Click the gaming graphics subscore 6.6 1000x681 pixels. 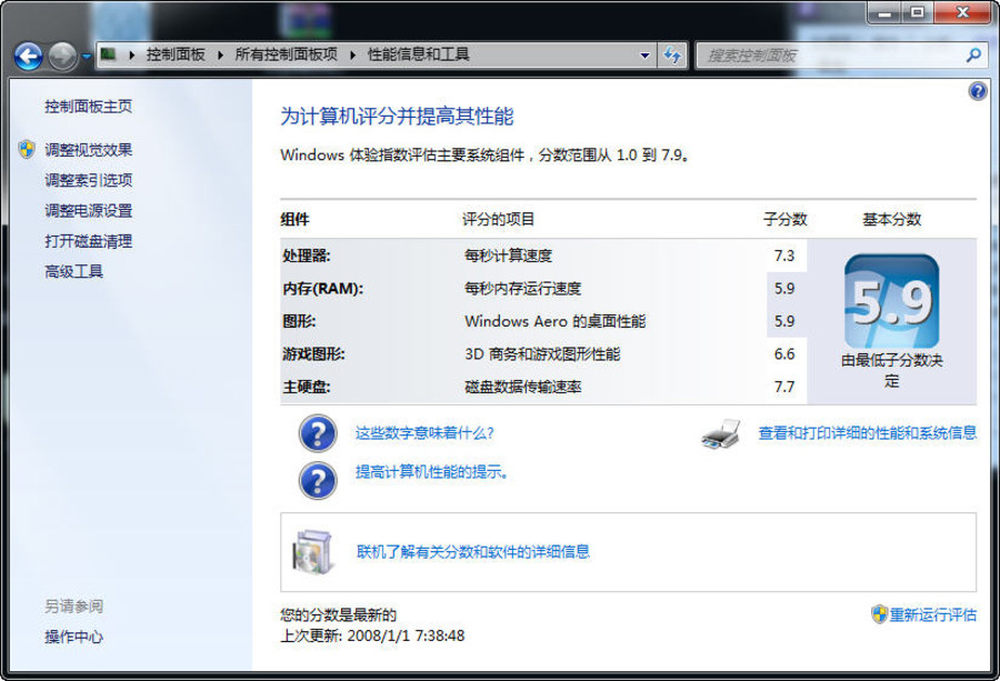[784, 355]
